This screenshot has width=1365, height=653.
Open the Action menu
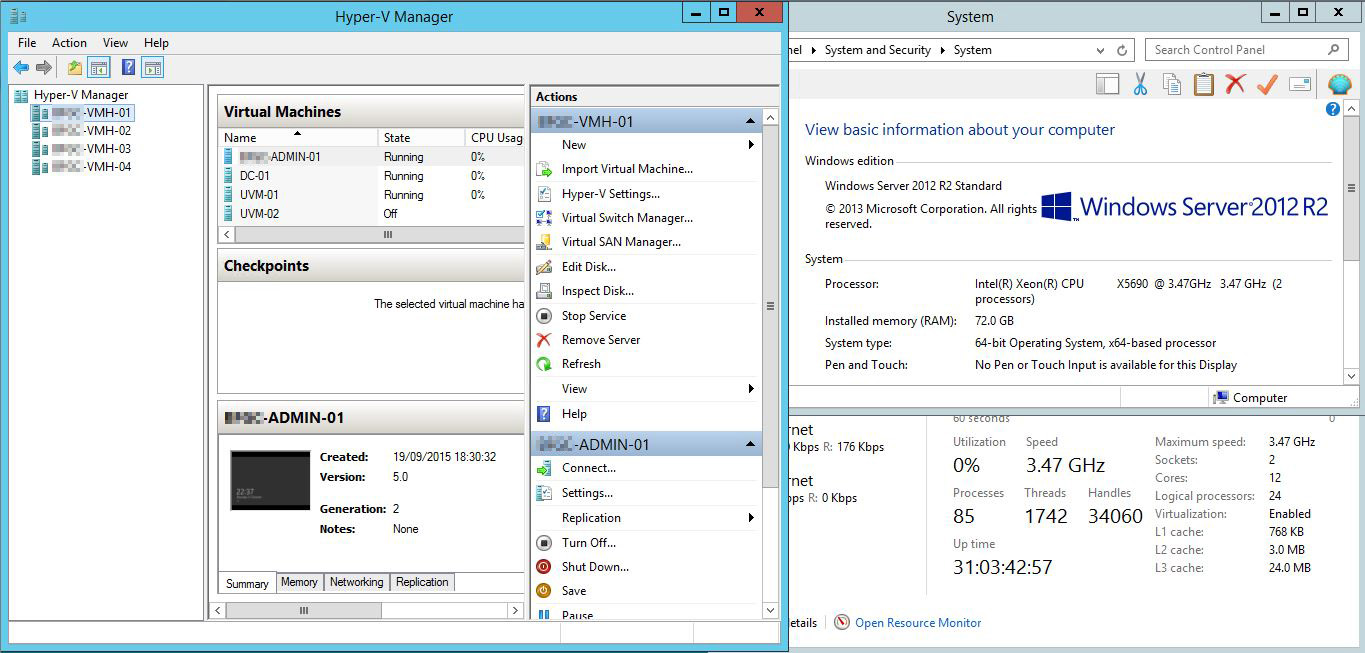(69, 43)
